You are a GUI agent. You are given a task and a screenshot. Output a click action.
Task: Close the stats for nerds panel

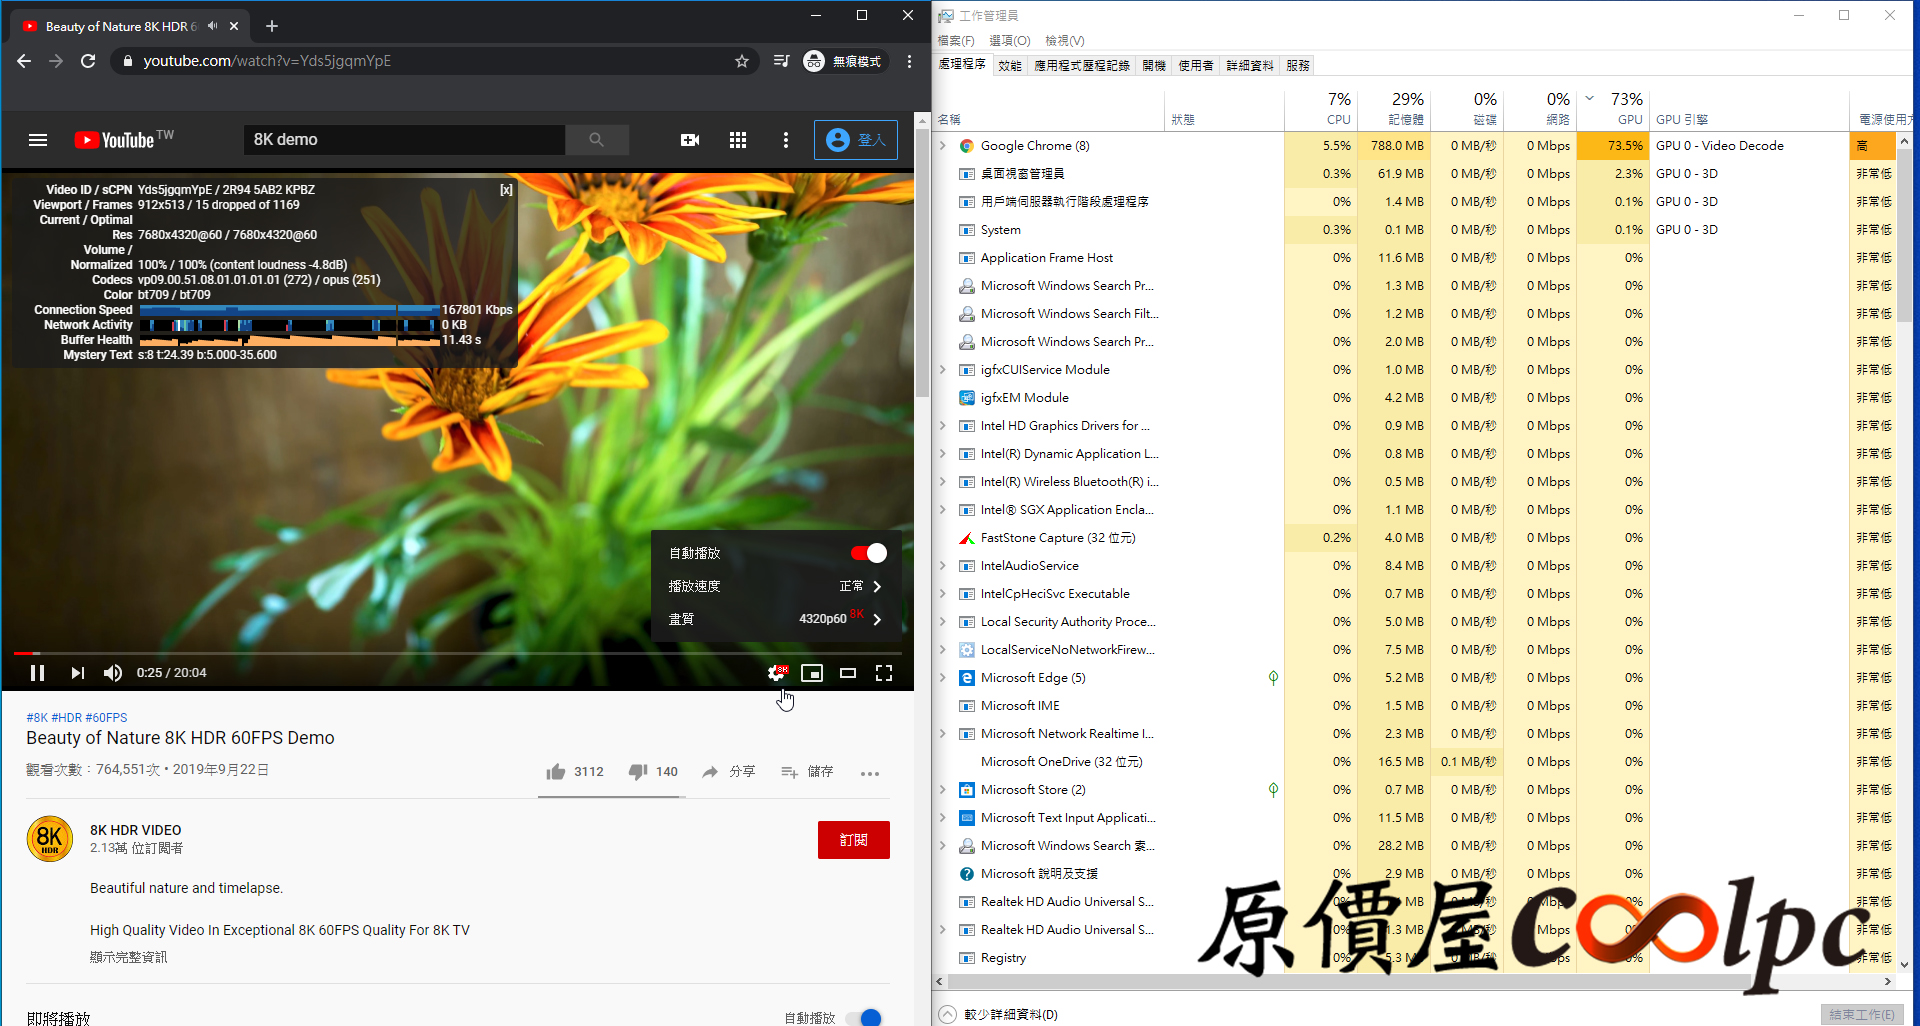click(x=506, y=190)
